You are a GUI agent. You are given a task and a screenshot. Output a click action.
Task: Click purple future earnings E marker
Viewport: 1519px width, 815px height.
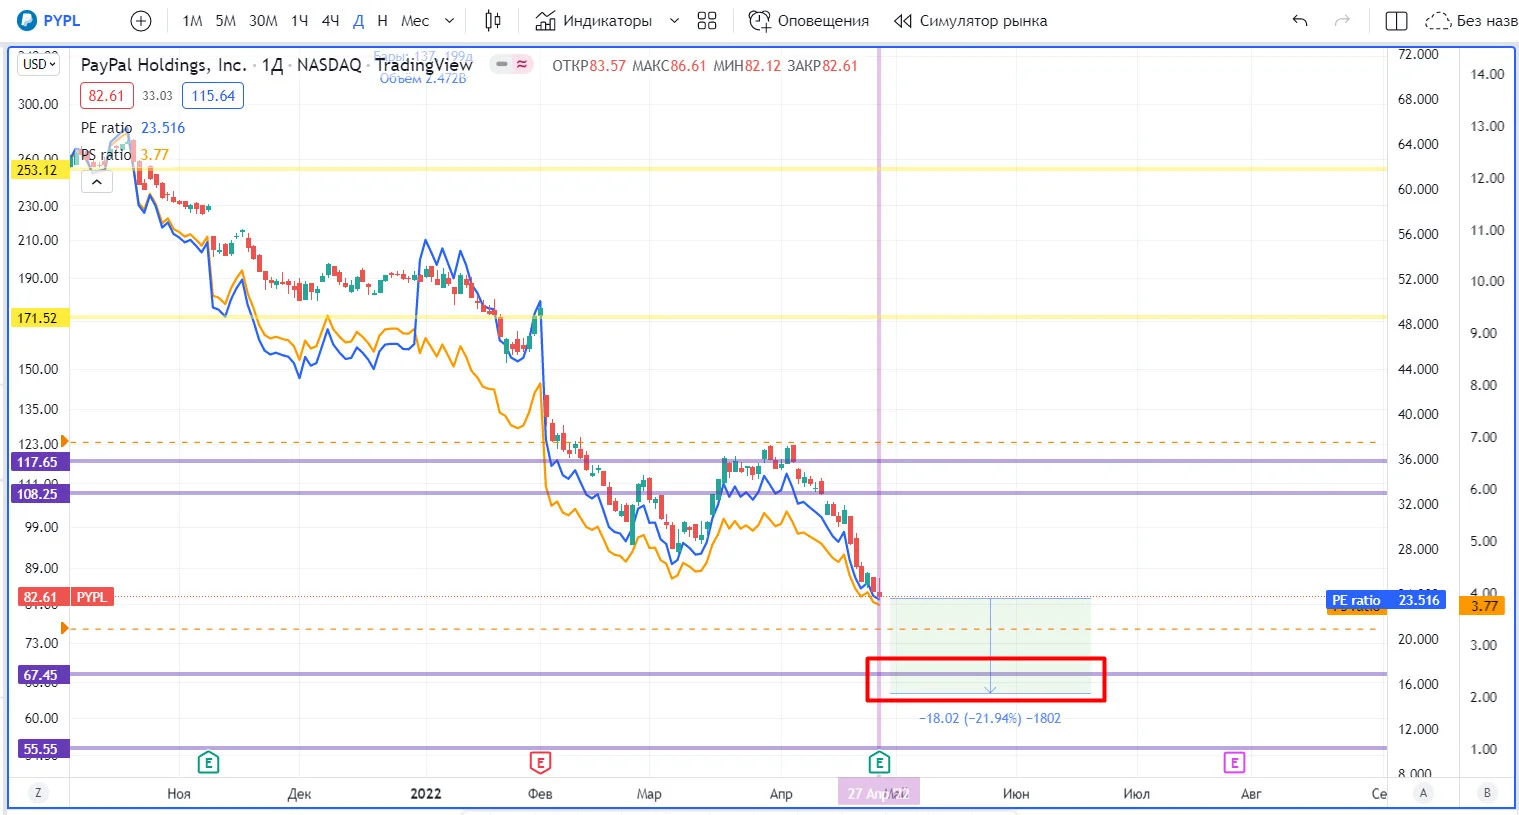[x=1234, y=763]
